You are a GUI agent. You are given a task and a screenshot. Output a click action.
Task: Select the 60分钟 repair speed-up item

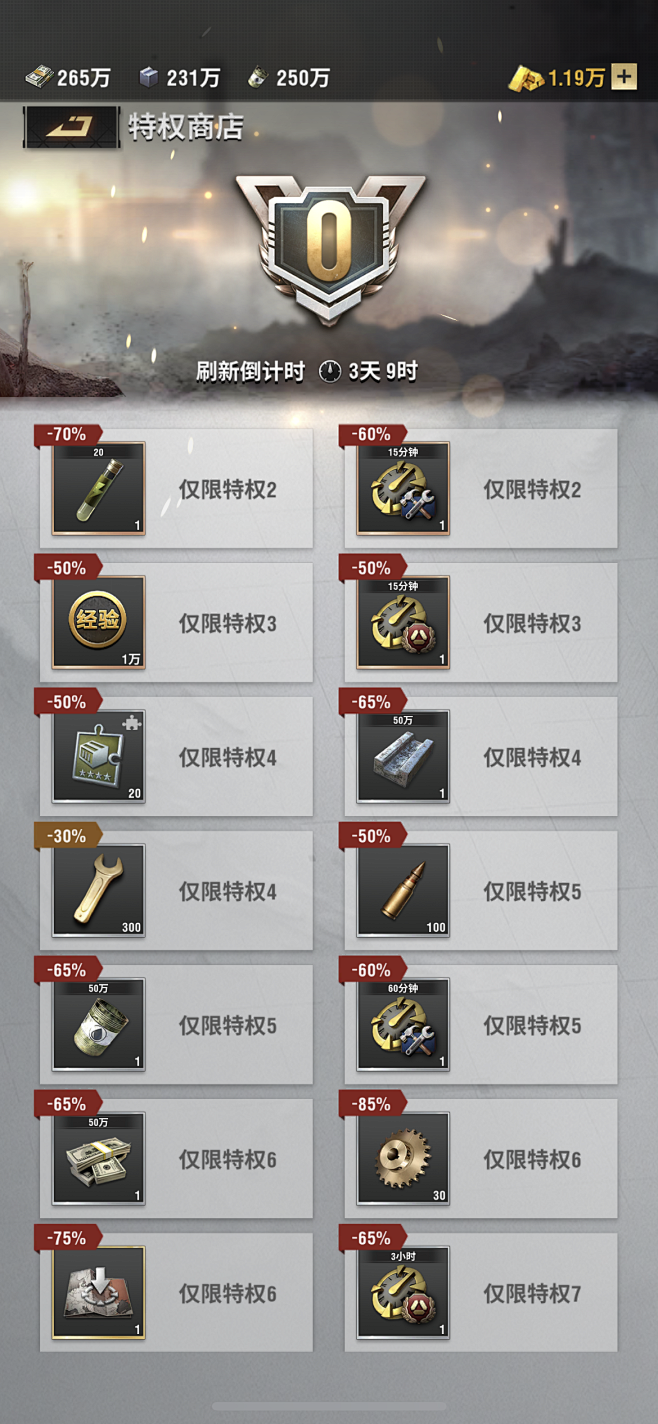point(403,1025)
